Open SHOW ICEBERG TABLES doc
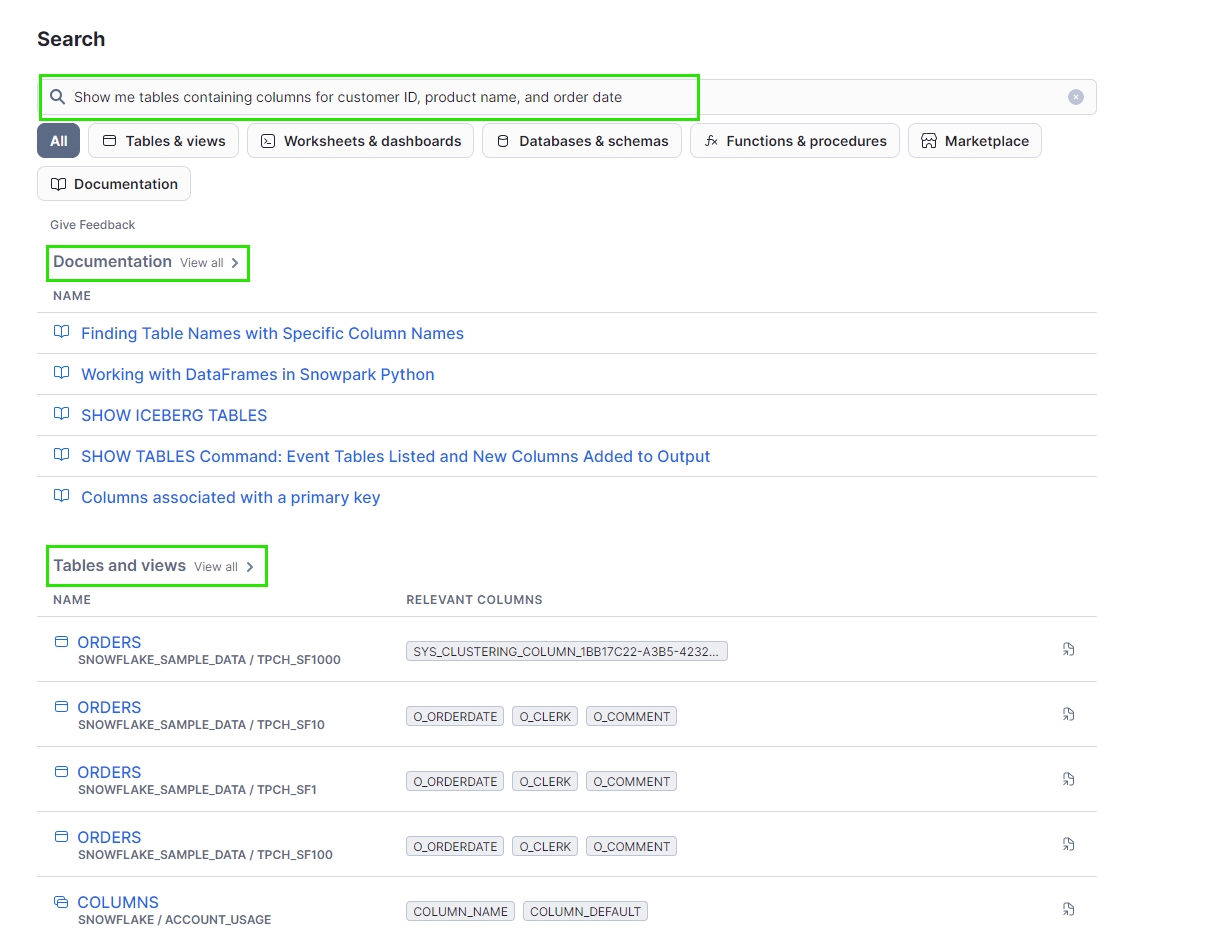Viewport: 1221px width, 950px height. pyautogui.click(x=174, y=415)
